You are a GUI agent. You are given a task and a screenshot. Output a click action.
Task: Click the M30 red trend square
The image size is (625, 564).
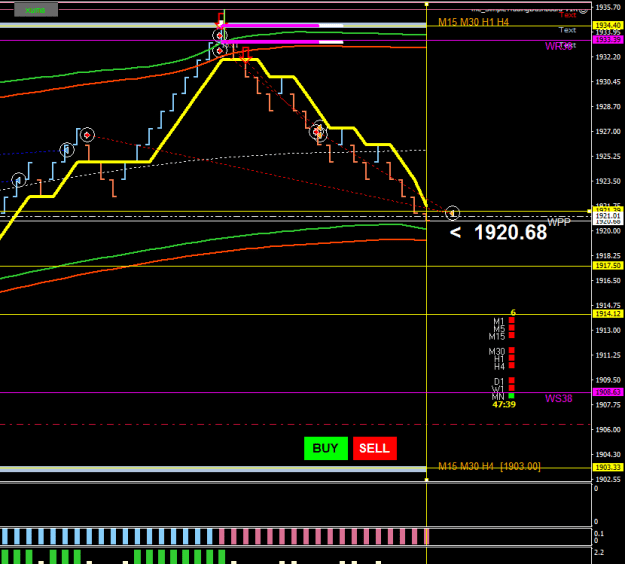(x=512, y=350)
